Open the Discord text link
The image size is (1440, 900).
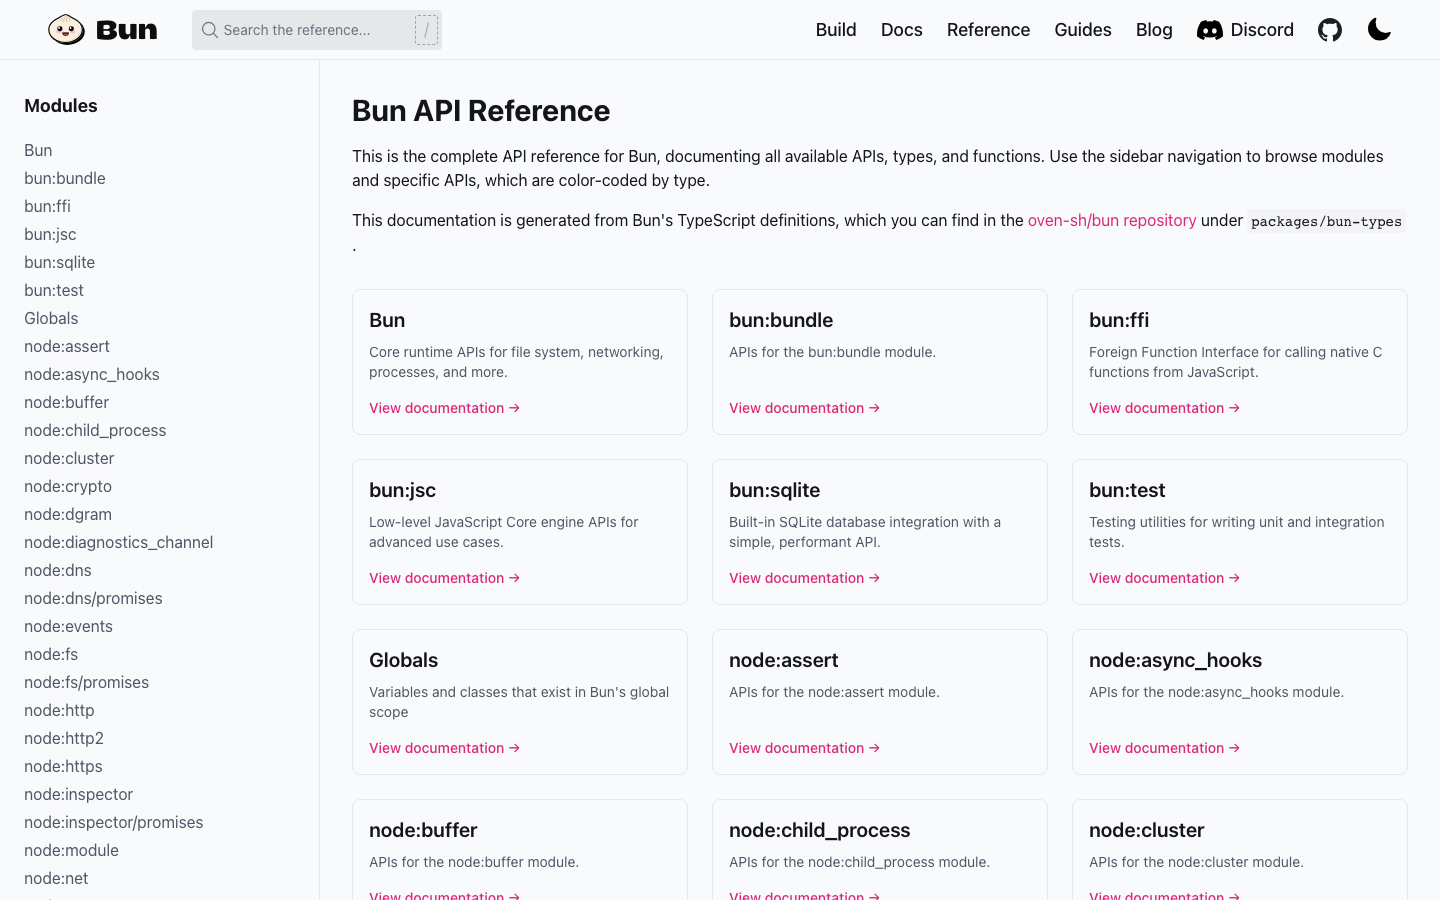tap(1262, 30)
